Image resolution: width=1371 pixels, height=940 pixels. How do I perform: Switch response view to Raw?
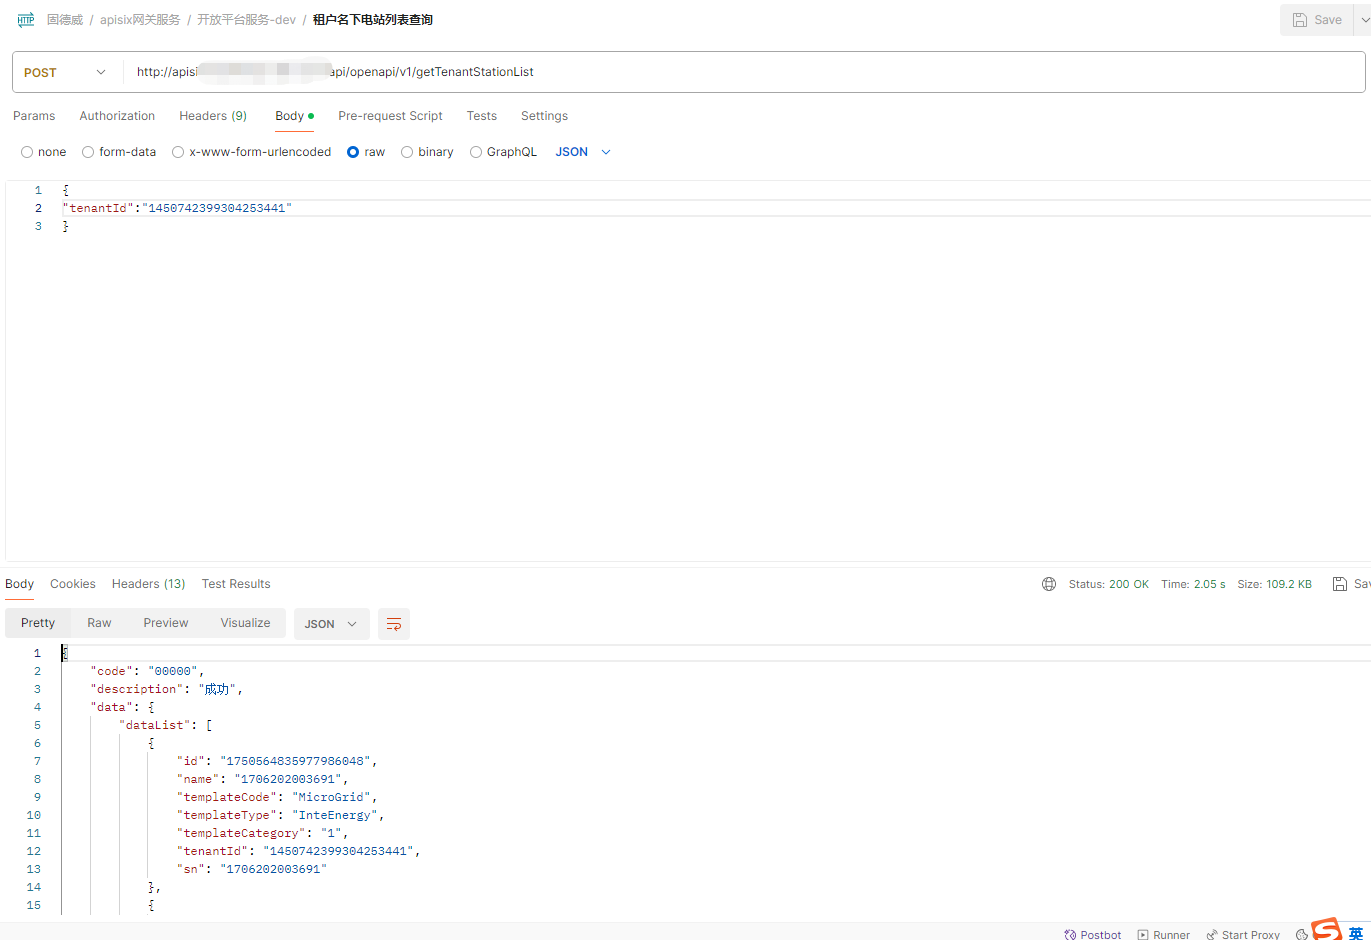tap(99, 623)
